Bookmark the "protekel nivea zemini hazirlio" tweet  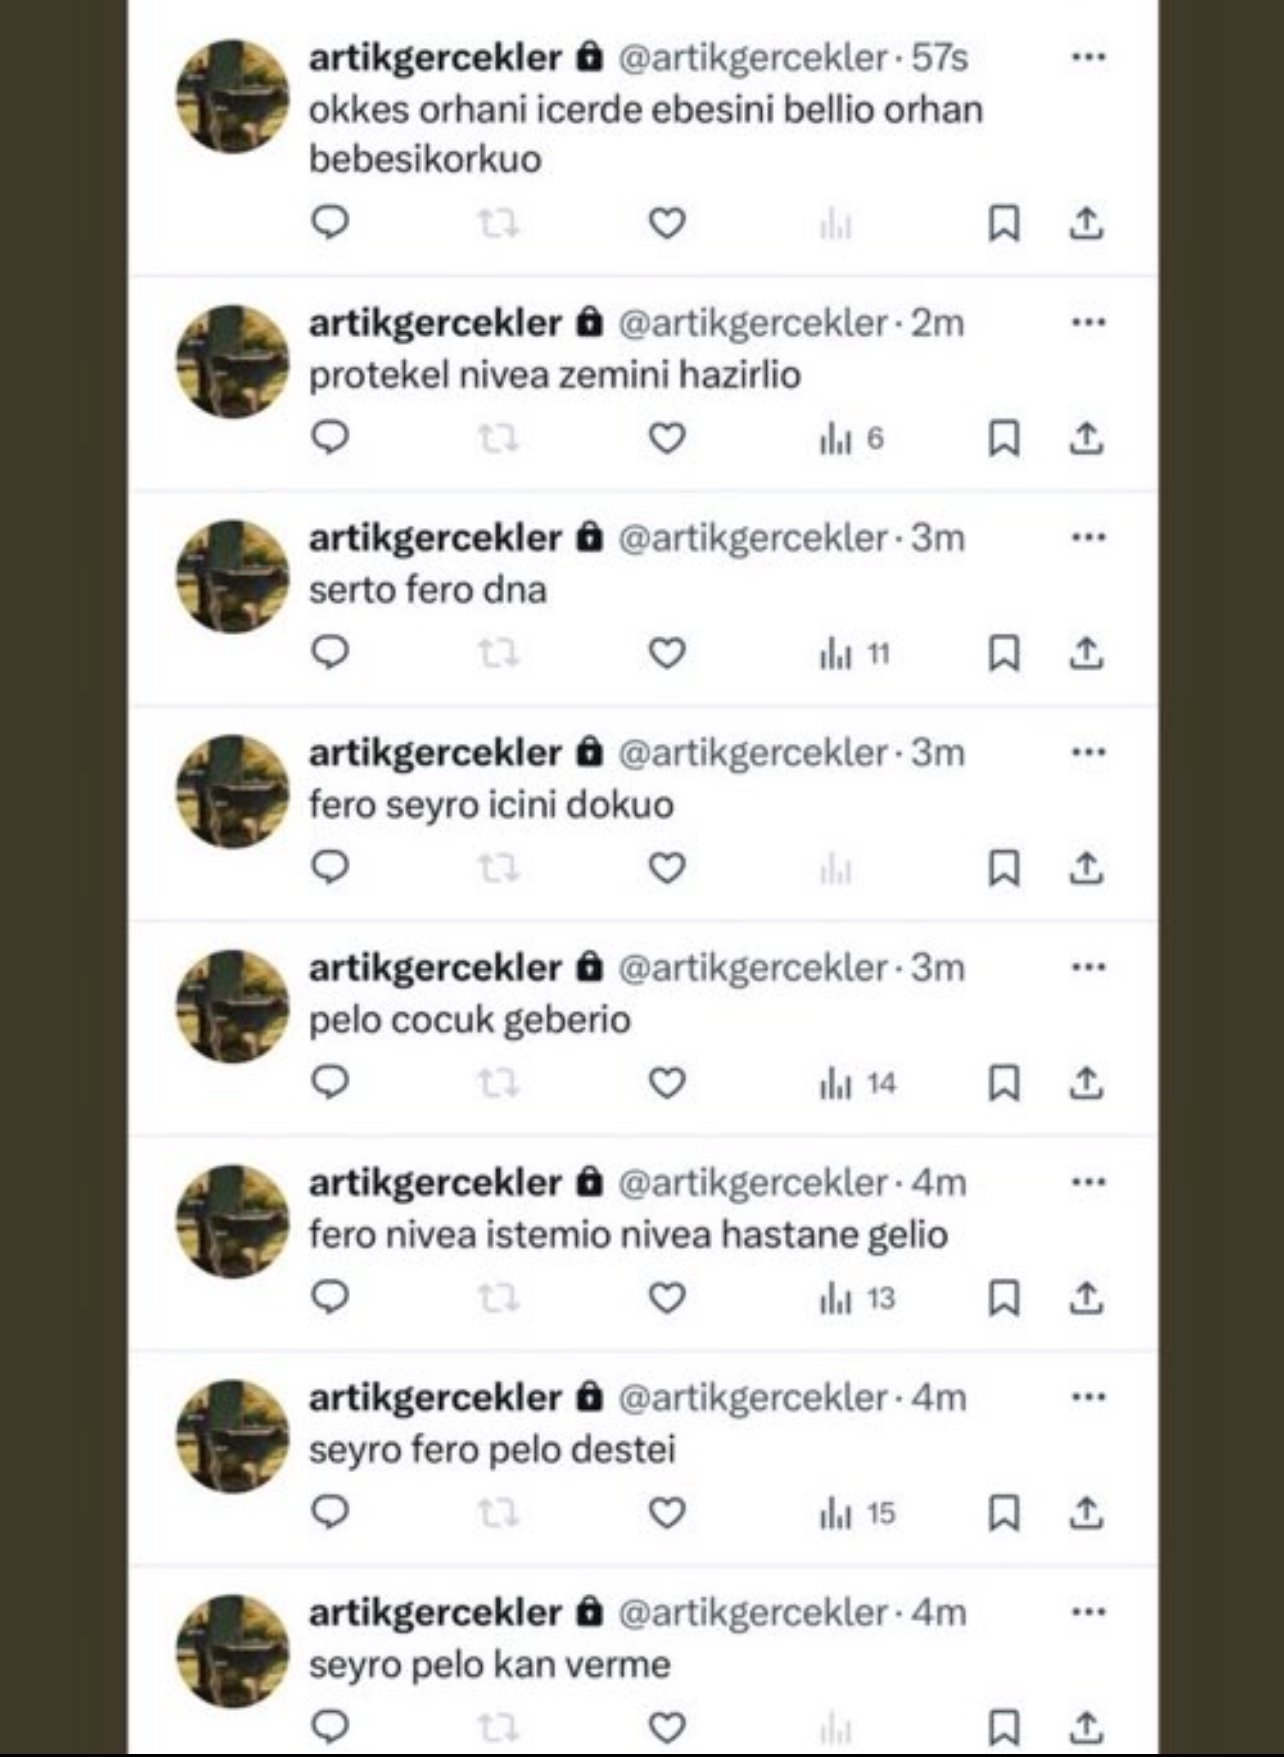[1003, 438]
